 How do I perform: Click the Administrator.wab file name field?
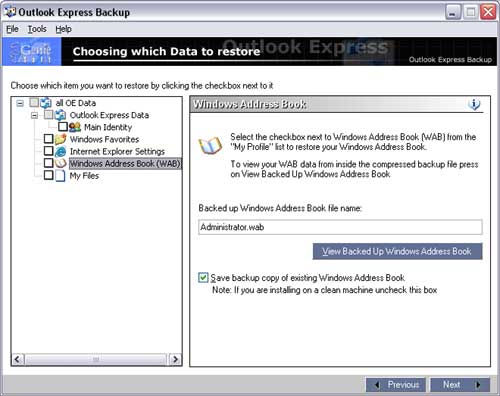click(x=340, y=227)
